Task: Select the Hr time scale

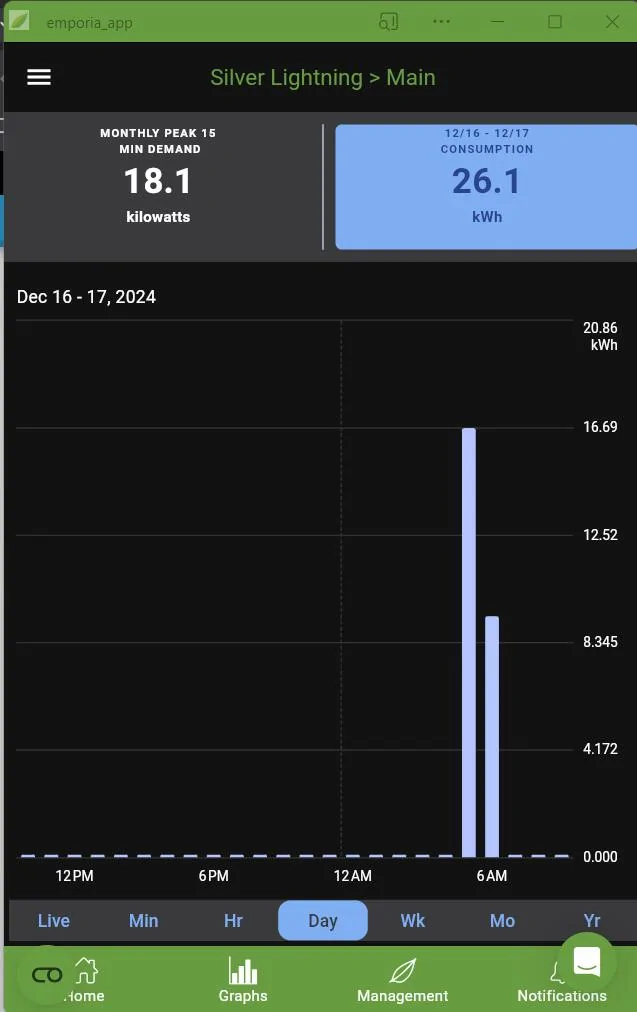Action: point(233,921)
